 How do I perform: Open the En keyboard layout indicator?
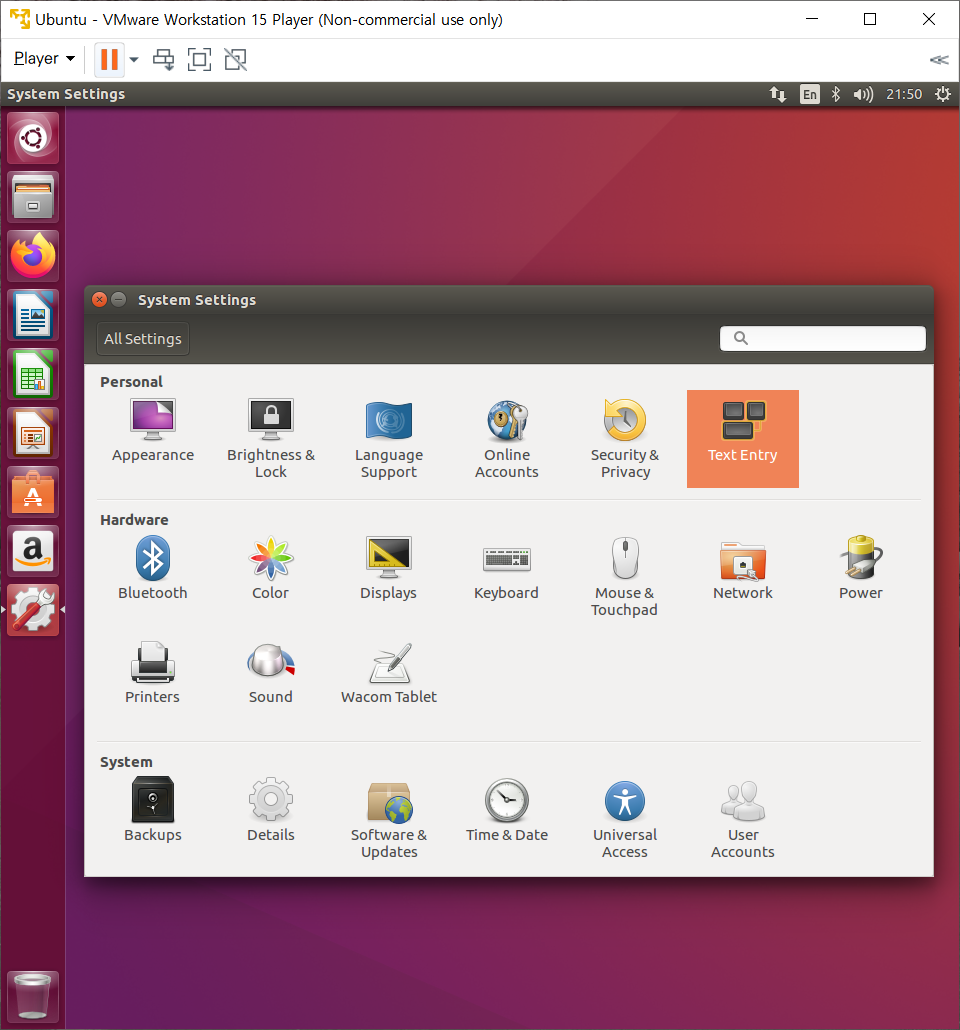point(810,95)
